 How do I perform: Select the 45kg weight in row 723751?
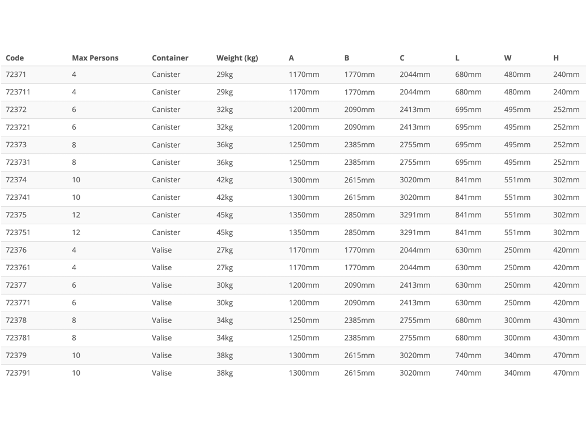click(x=224, y=233)
